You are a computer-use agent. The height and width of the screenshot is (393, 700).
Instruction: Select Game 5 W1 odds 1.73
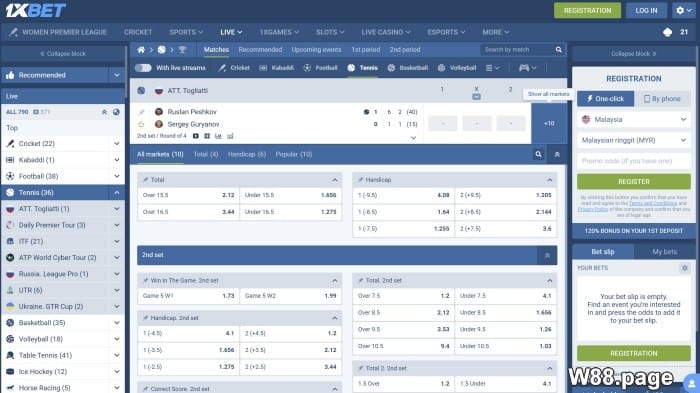click(x=188, y=296)
